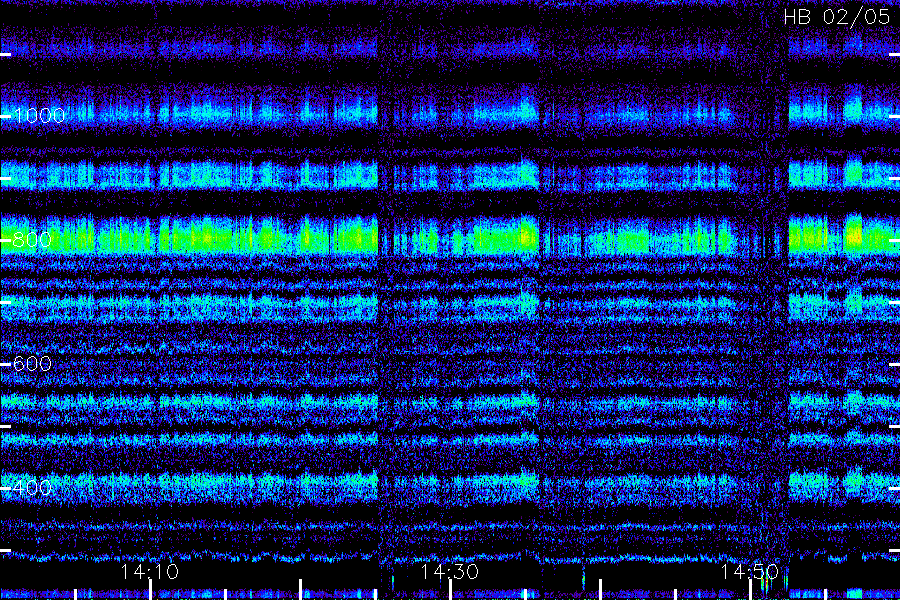Click the 600 frequency axis label
Viewport: 900px width, 600px height.
tap(32, 364)
